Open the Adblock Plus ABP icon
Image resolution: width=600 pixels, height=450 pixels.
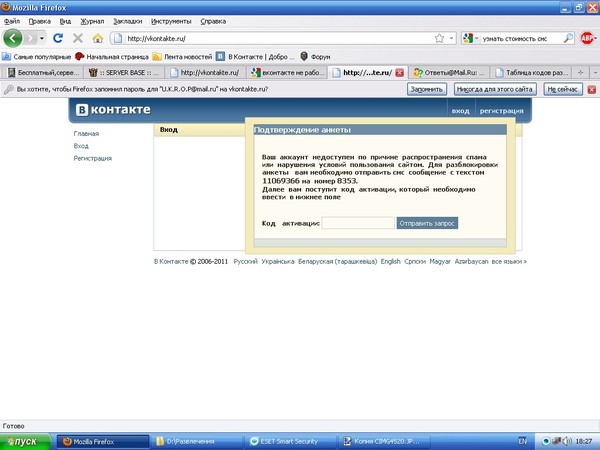[587, 38]
